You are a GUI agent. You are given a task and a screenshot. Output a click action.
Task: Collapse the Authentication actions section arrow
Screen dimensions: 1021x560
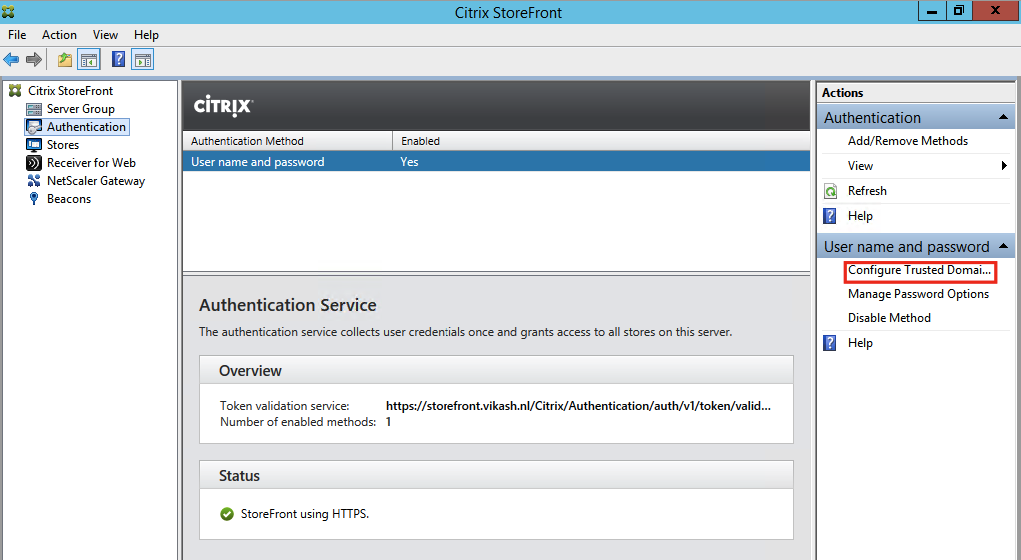pyautogui.click(x=1003, y=117)
